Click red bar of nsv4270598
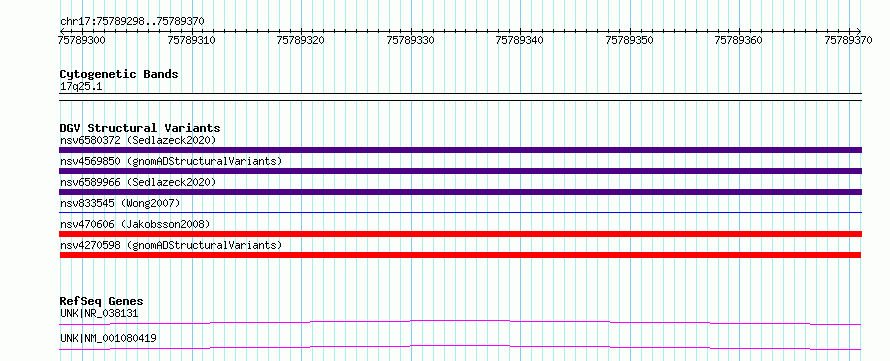The width and height of the screenshot is (890, 361). (460, 255)
